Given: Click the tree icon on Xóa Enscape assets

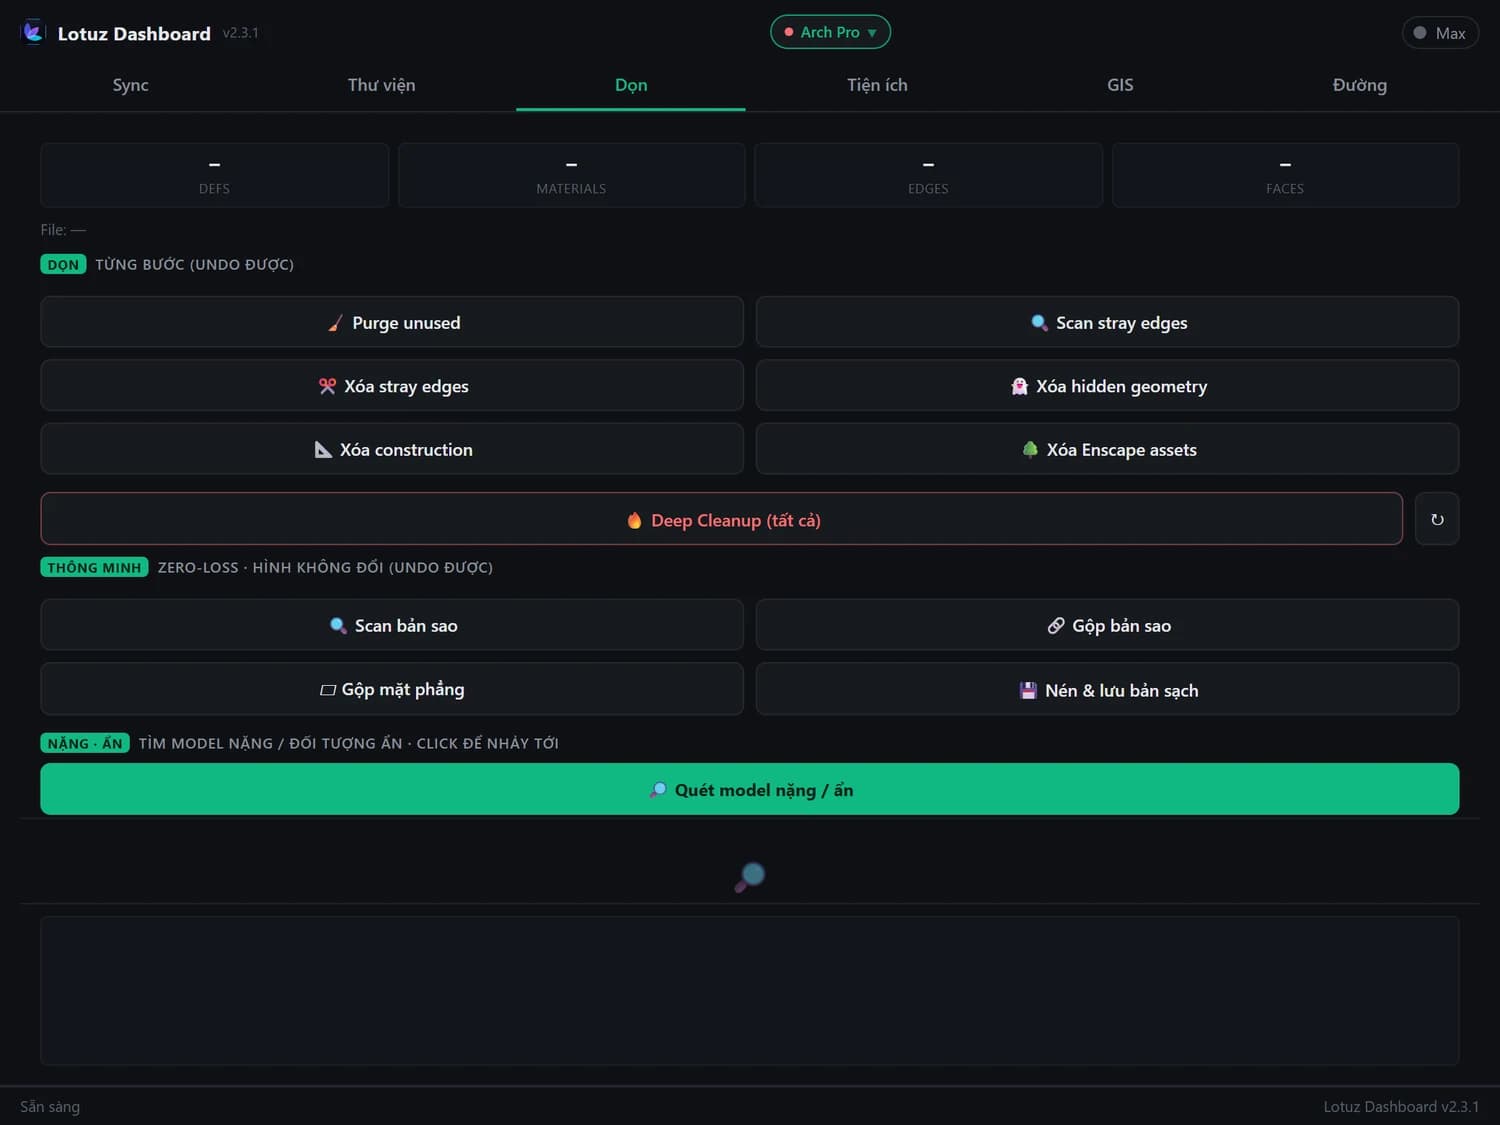Looking at the screenshot, I should [x=1030, y=450].
